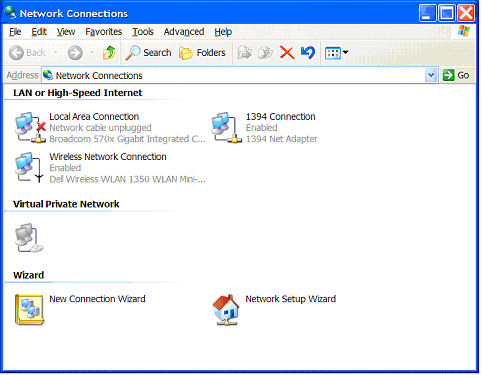Open the Tools menu

click(x=143, y=32)
